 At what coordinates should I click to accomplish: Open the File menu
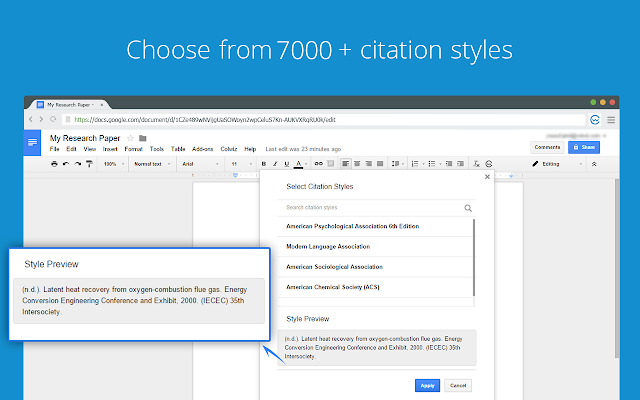click(54, 149)
